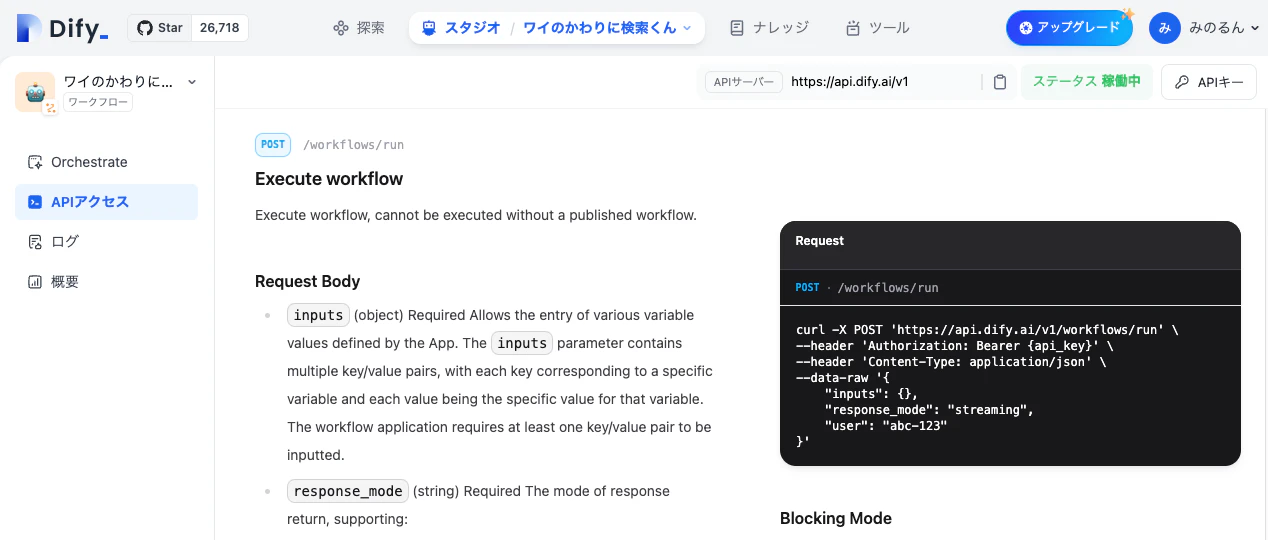Click the 概要 chart icon
Image resolution: width=1268 pixels, height=540 pixels.
(35, 282)
